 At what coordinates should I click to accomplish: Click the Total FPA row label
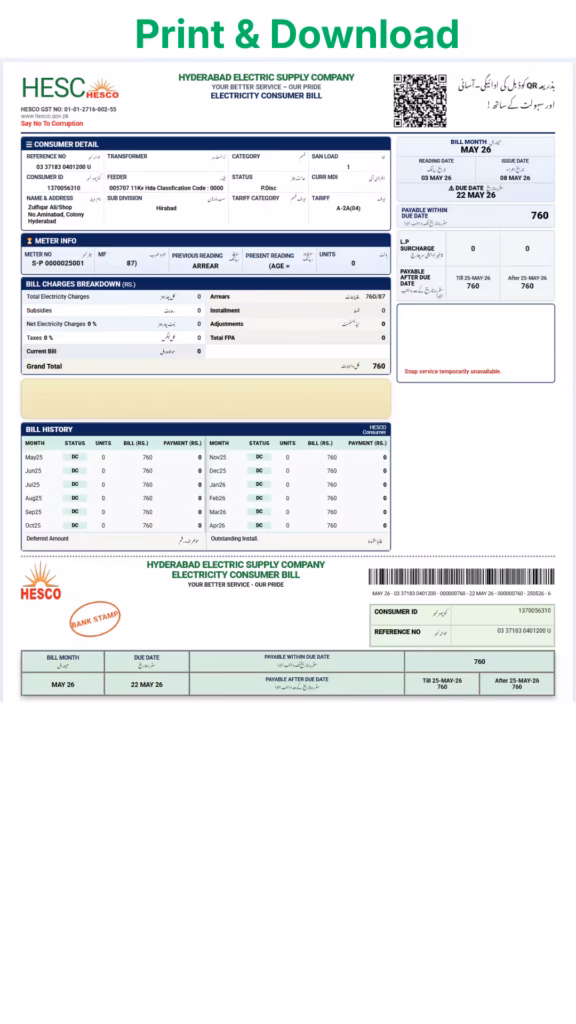(x=223, y=338)
